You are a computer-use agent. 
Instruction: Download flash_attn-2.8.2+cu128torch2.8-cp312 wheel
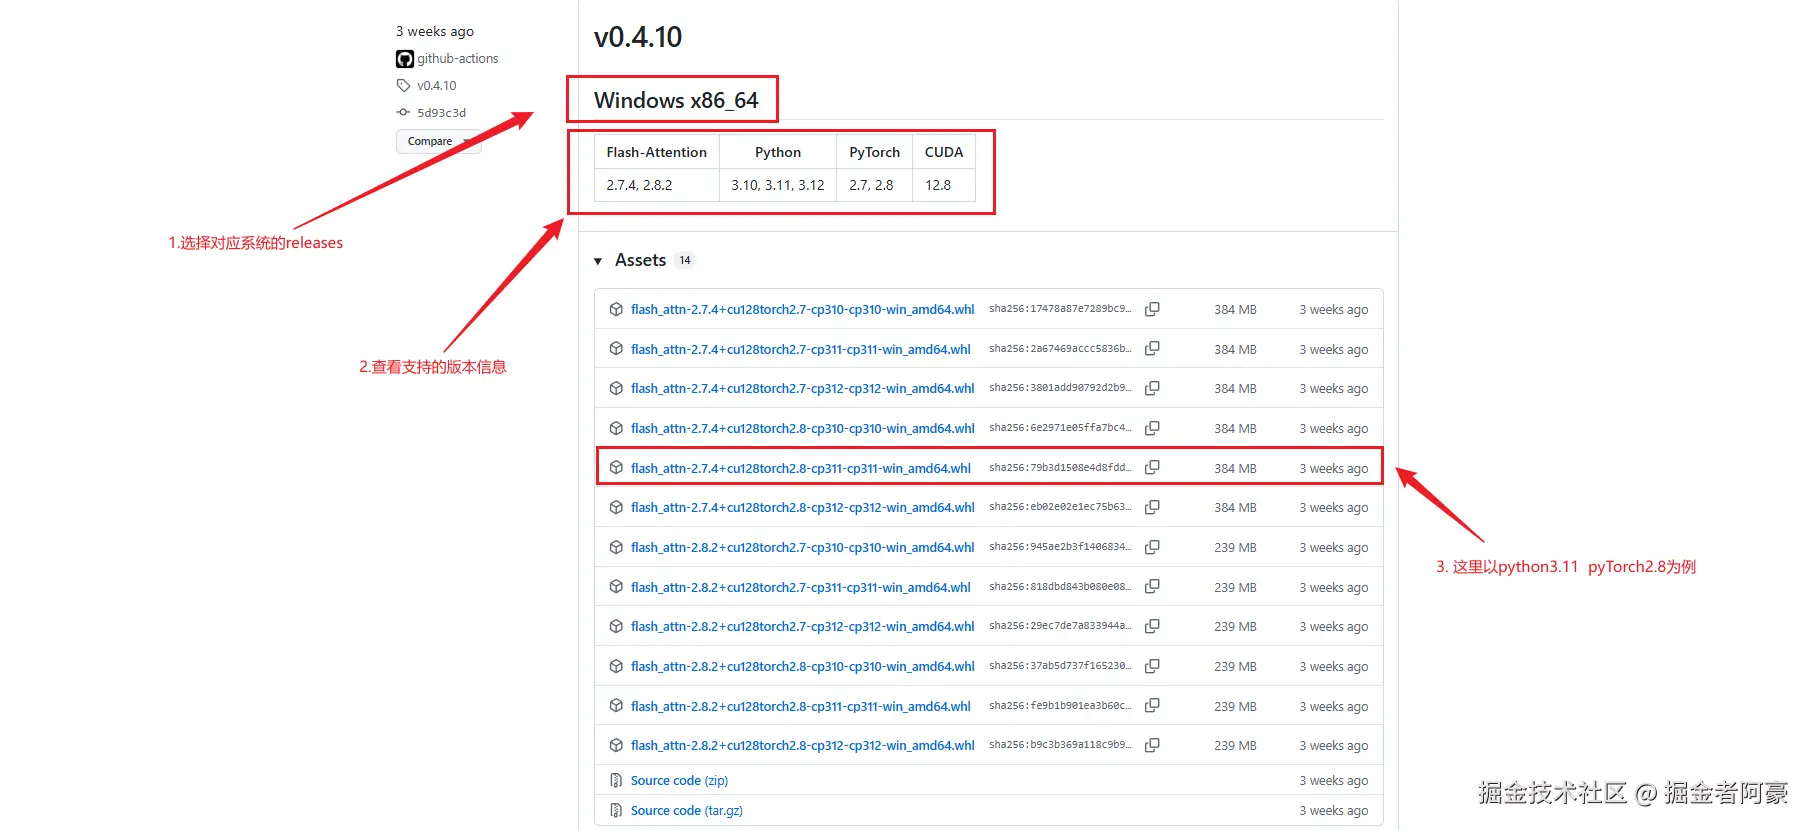802,745
